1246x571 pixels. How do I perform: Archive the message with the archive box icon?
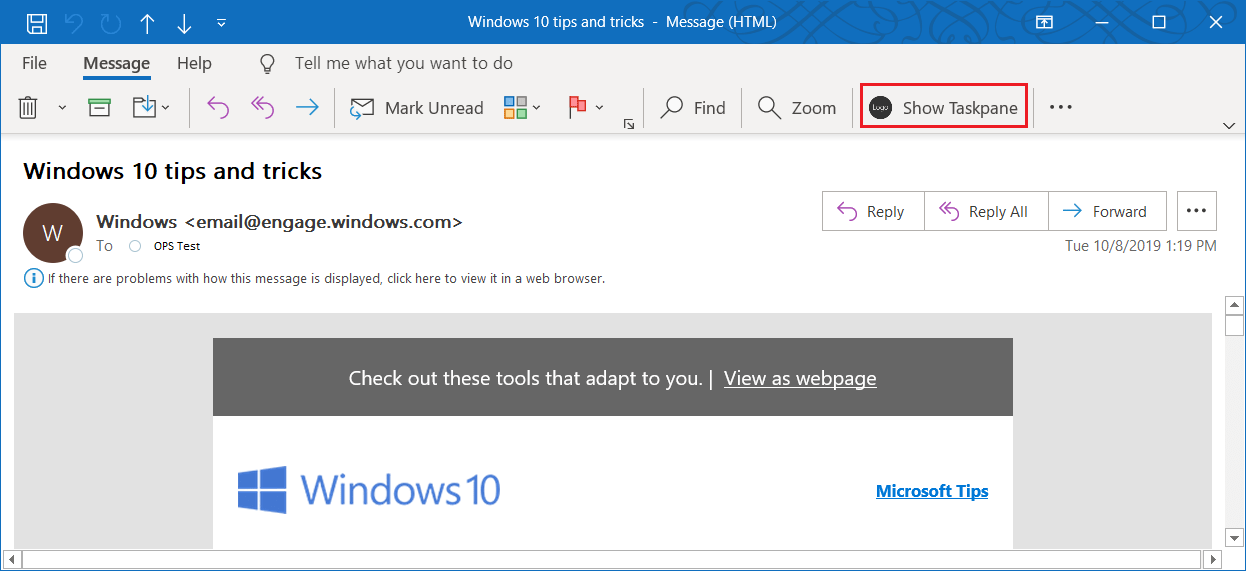point(99,107)
